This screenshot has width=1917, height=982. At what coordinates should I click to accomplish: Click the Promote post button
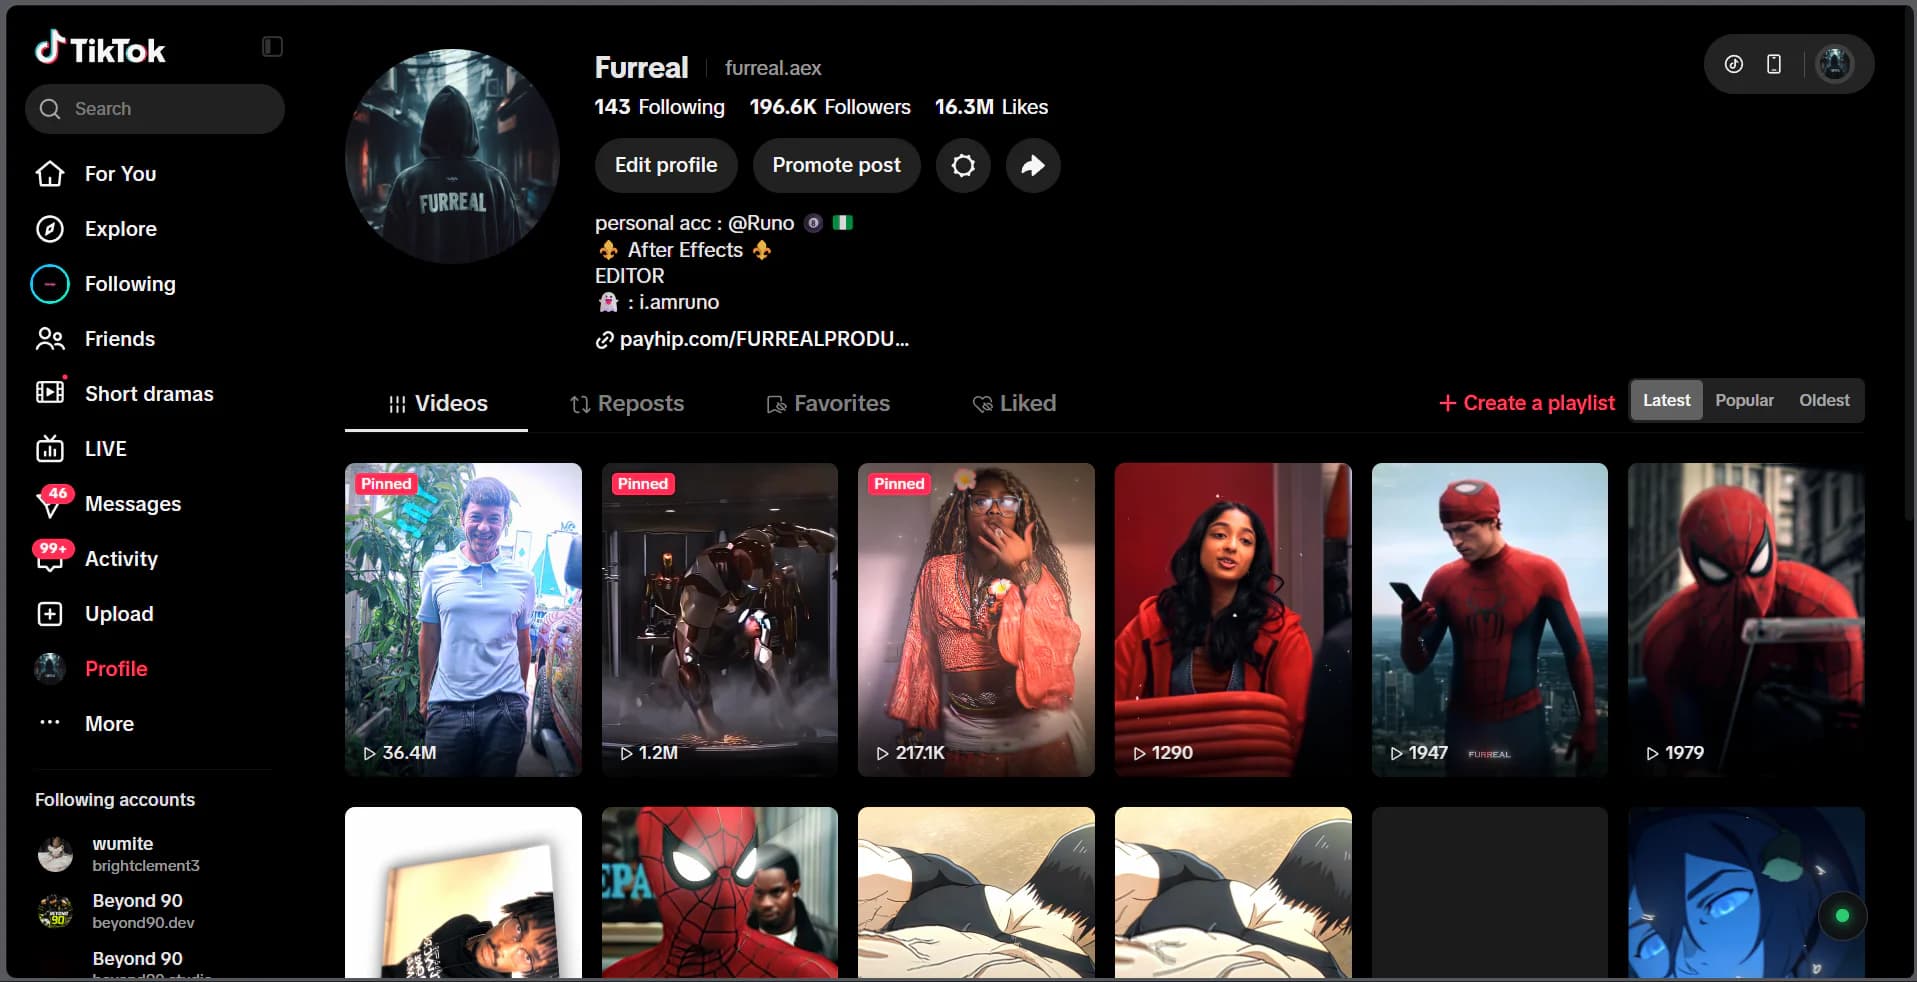point(836,165)
